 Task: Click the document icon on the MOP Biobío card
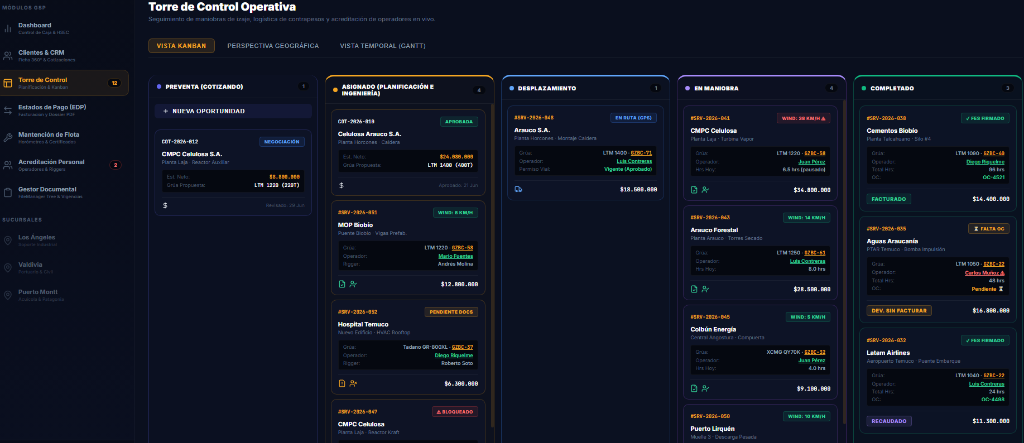pyautogui.click(x=342, y=284)
